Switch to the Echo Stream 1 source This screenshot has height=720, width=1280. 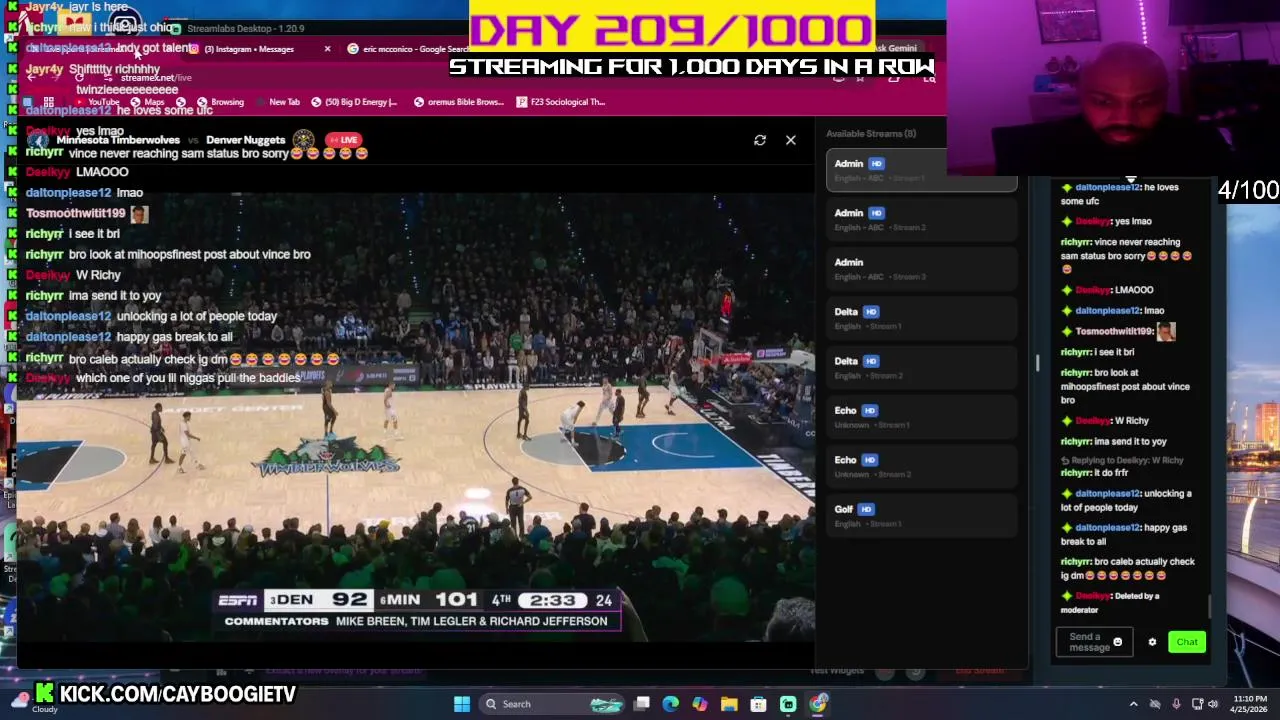pyautogui.click(x=921, y=417)
